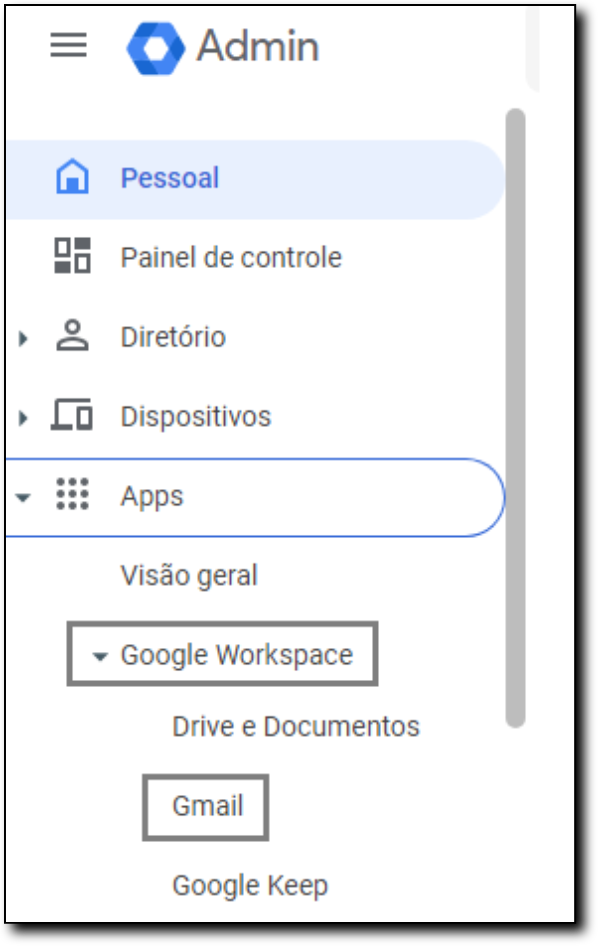Open Google Keep settings
Viewport: 600px width, 946px height.
tap(250, 886)
